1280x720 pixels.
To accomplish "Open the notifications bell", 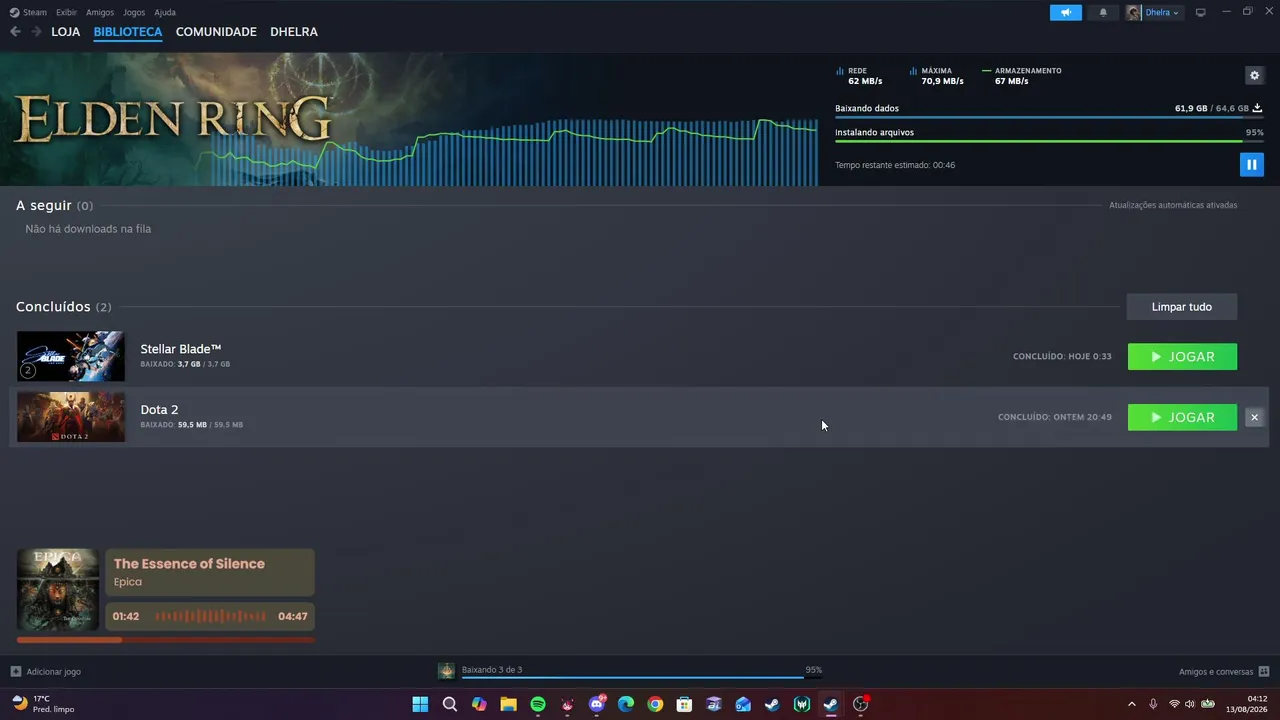I will click(1103, 12).
